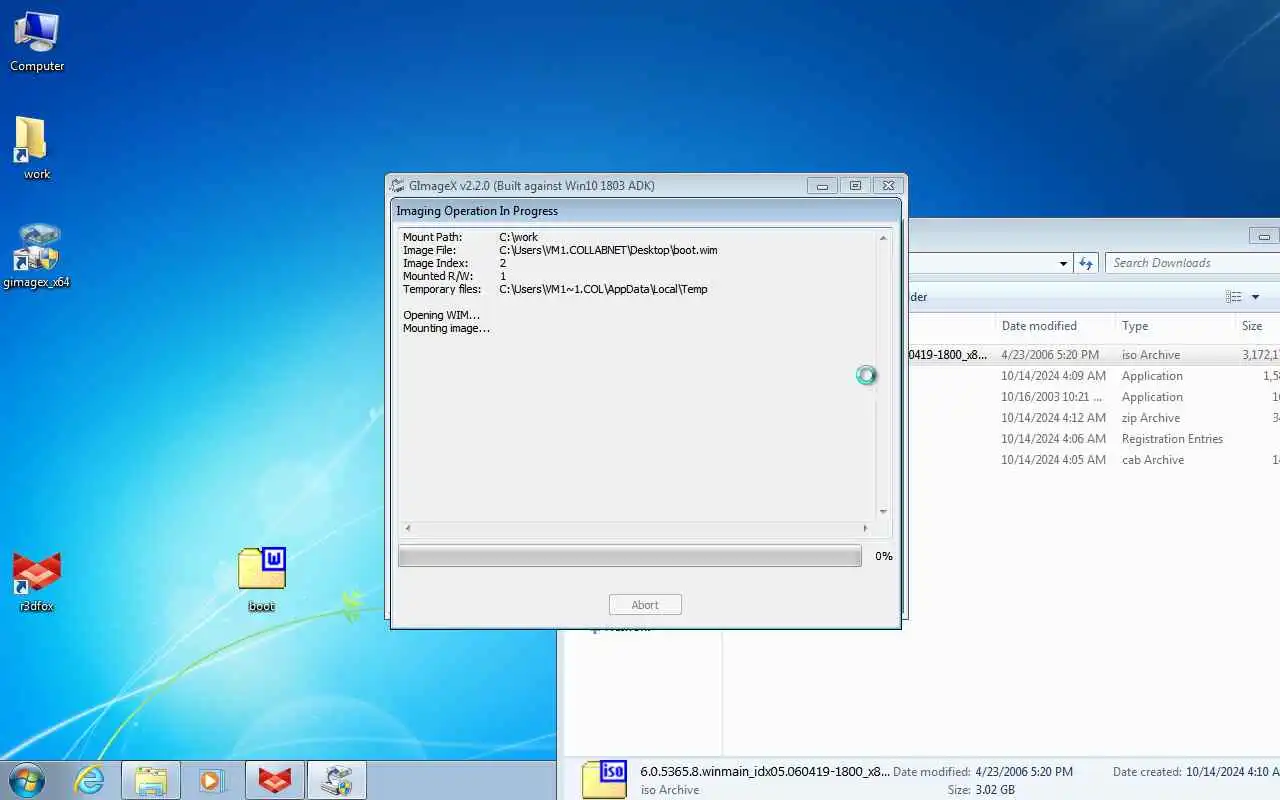Maximize the GImageX window
This screenshot has width=1280, height=800.
854,186
